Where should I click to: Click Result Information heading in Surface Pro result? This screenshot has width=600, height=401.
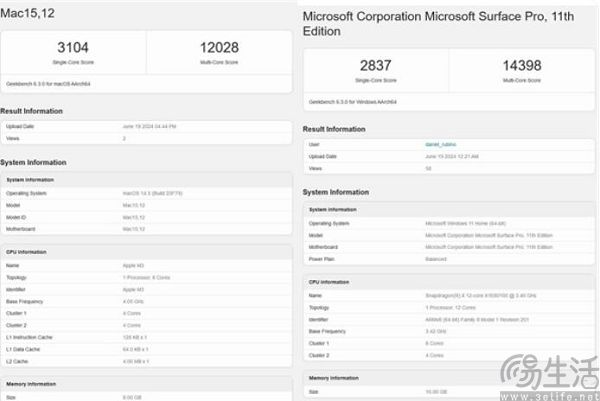[334, 129]
